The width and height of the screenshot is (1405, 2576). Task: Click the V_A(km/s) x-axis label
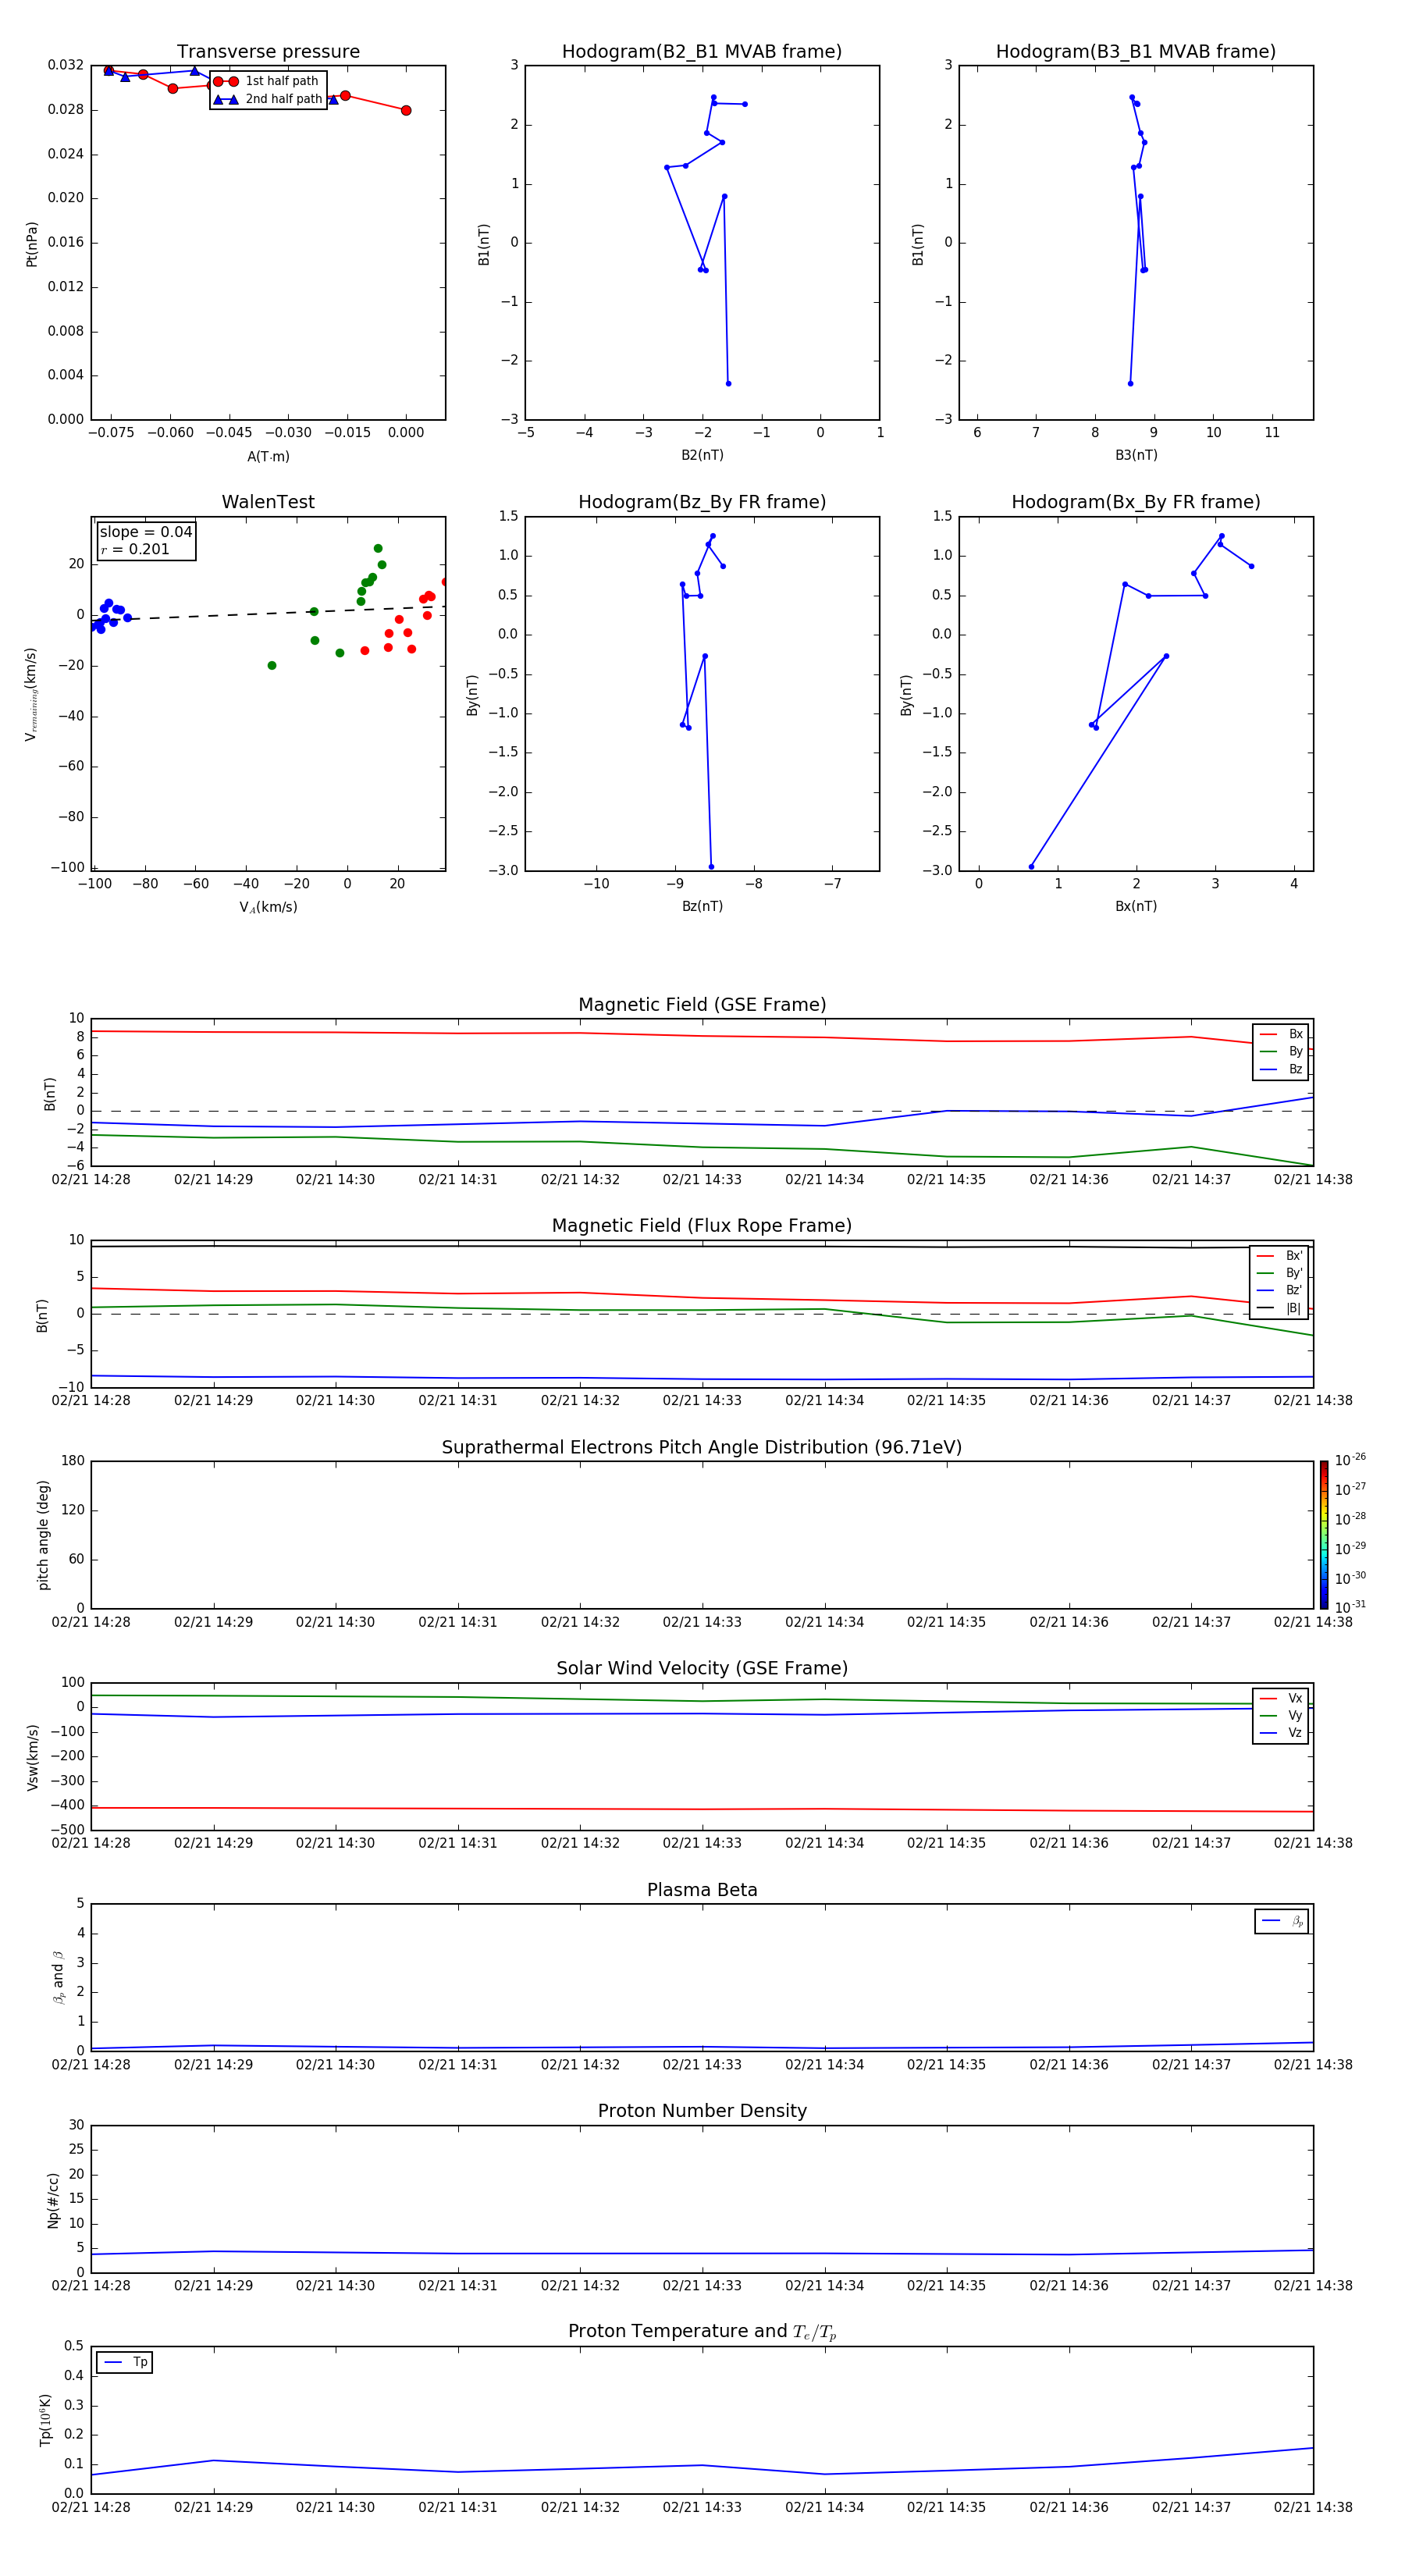(x=268, y=907)
